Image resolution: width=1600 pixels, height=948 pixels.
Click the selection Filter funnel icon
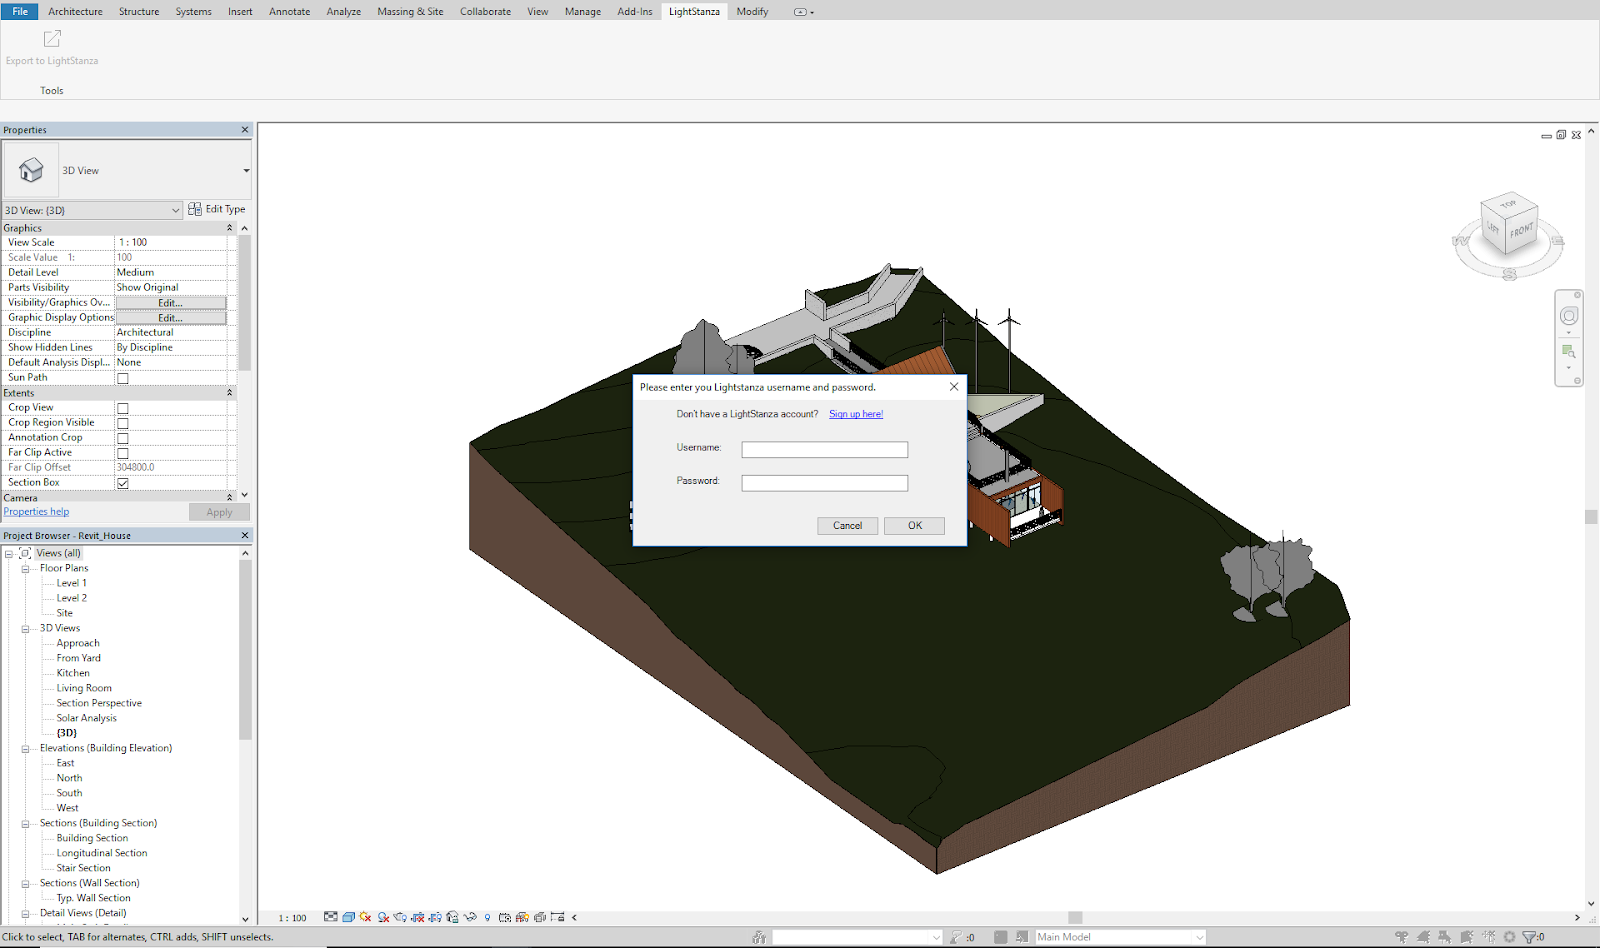tap(1529, 937)
